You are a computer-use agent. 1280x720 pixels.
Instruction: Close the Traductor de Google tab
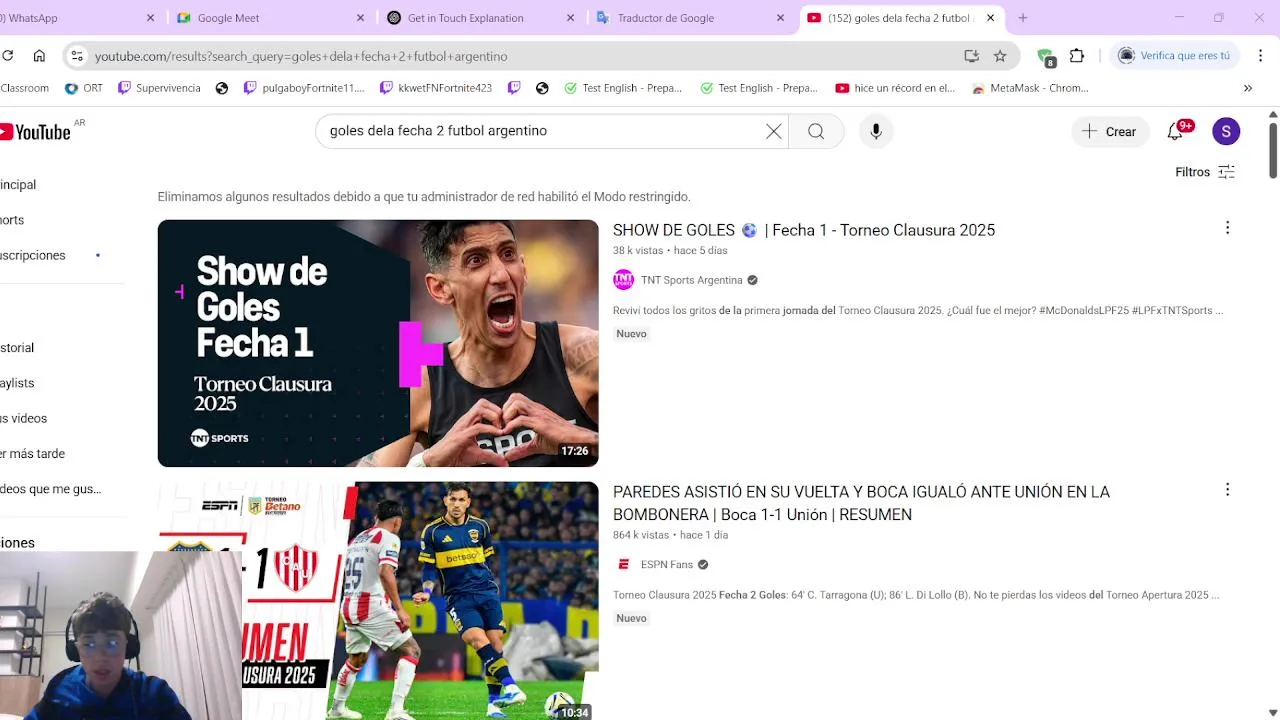coord(781,18)
